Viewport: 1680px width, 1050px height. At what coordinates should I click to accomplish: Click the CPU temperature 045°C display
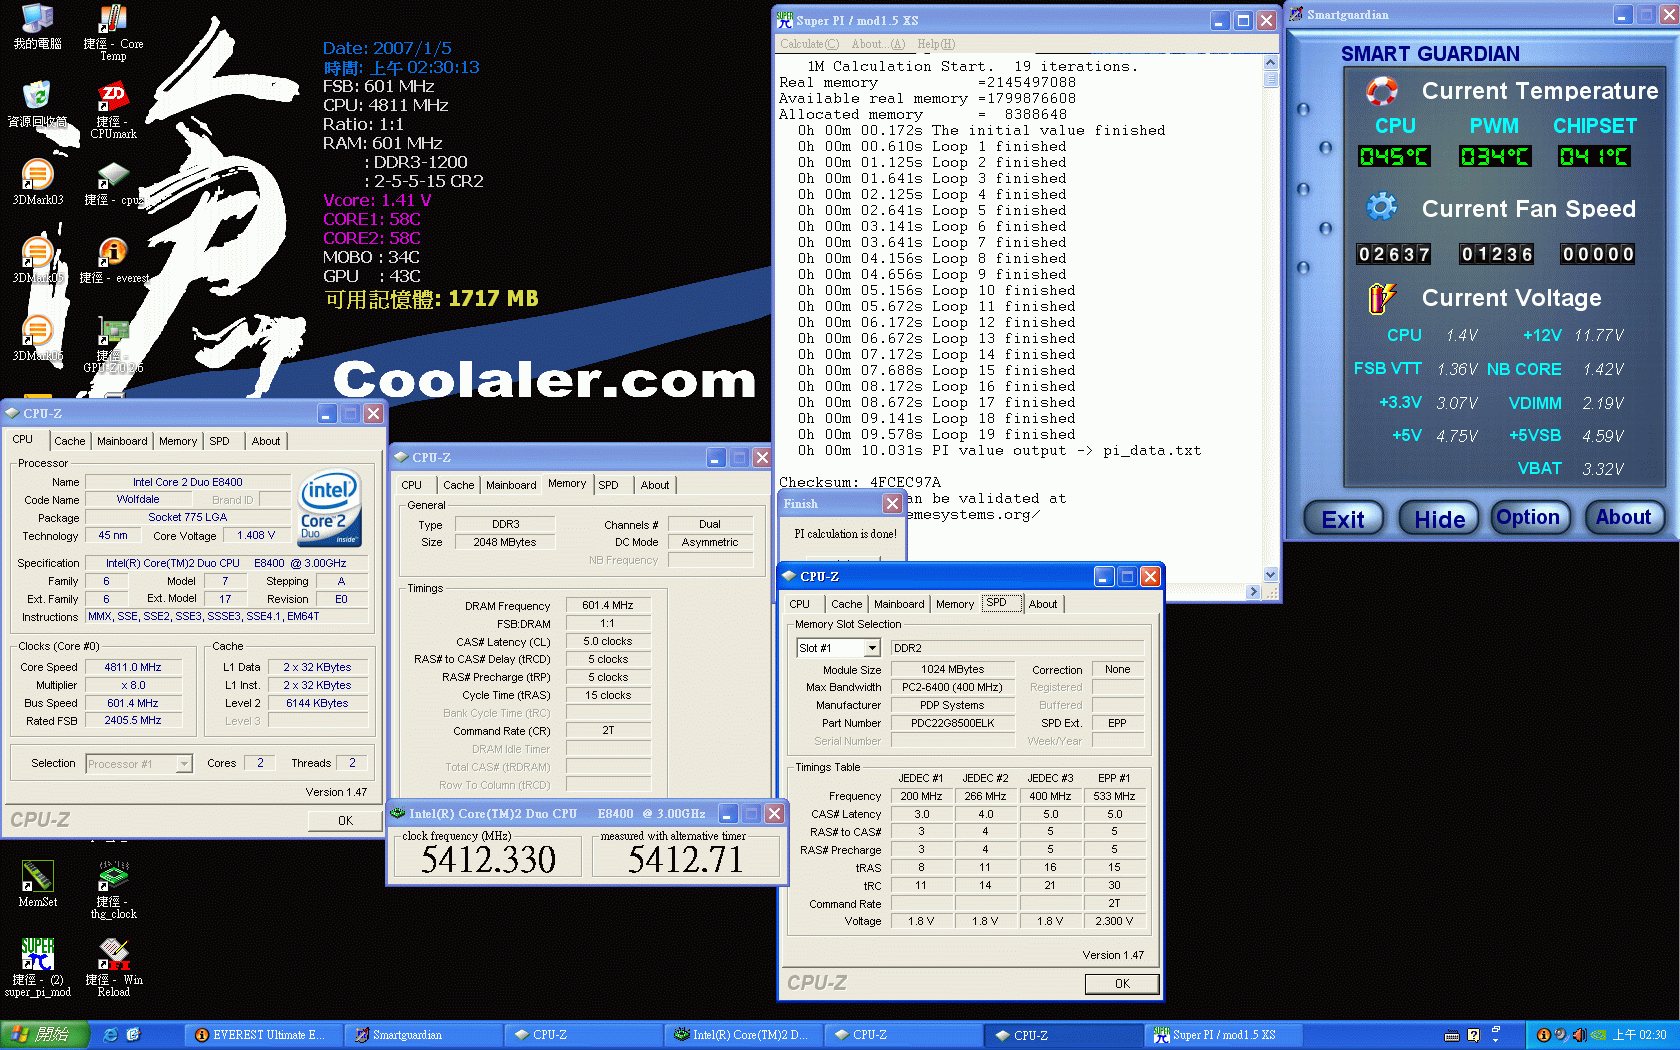tap(1394, 156)
